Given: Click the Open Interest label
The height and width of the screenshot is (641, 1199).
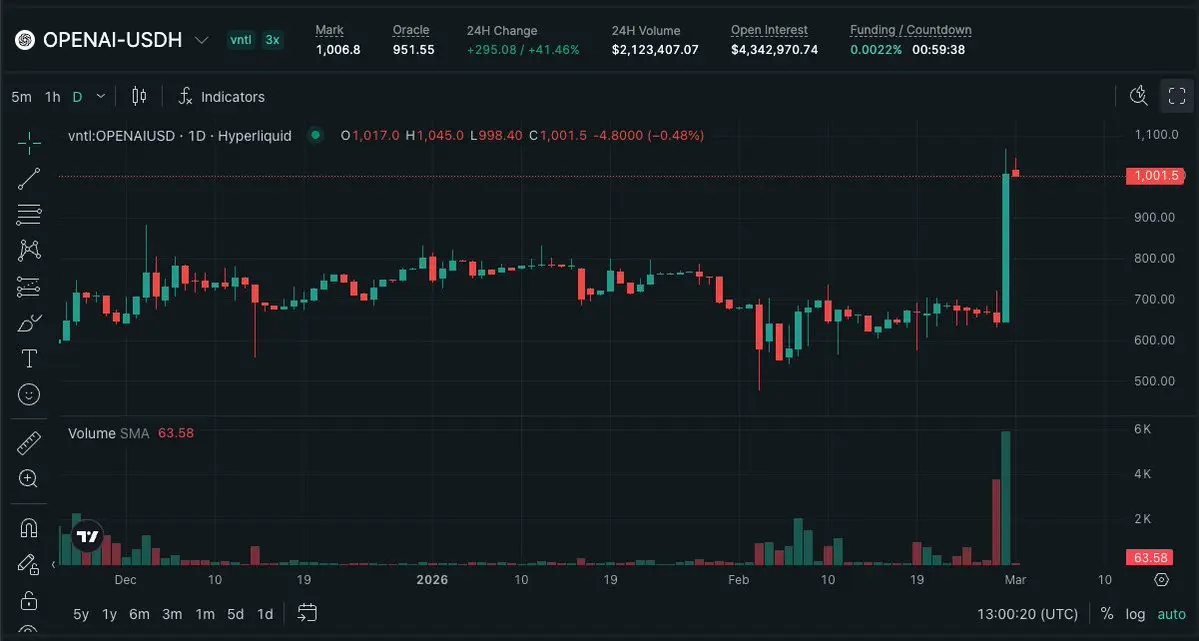Looking at the screenshot, I should (x=769, y=30).
